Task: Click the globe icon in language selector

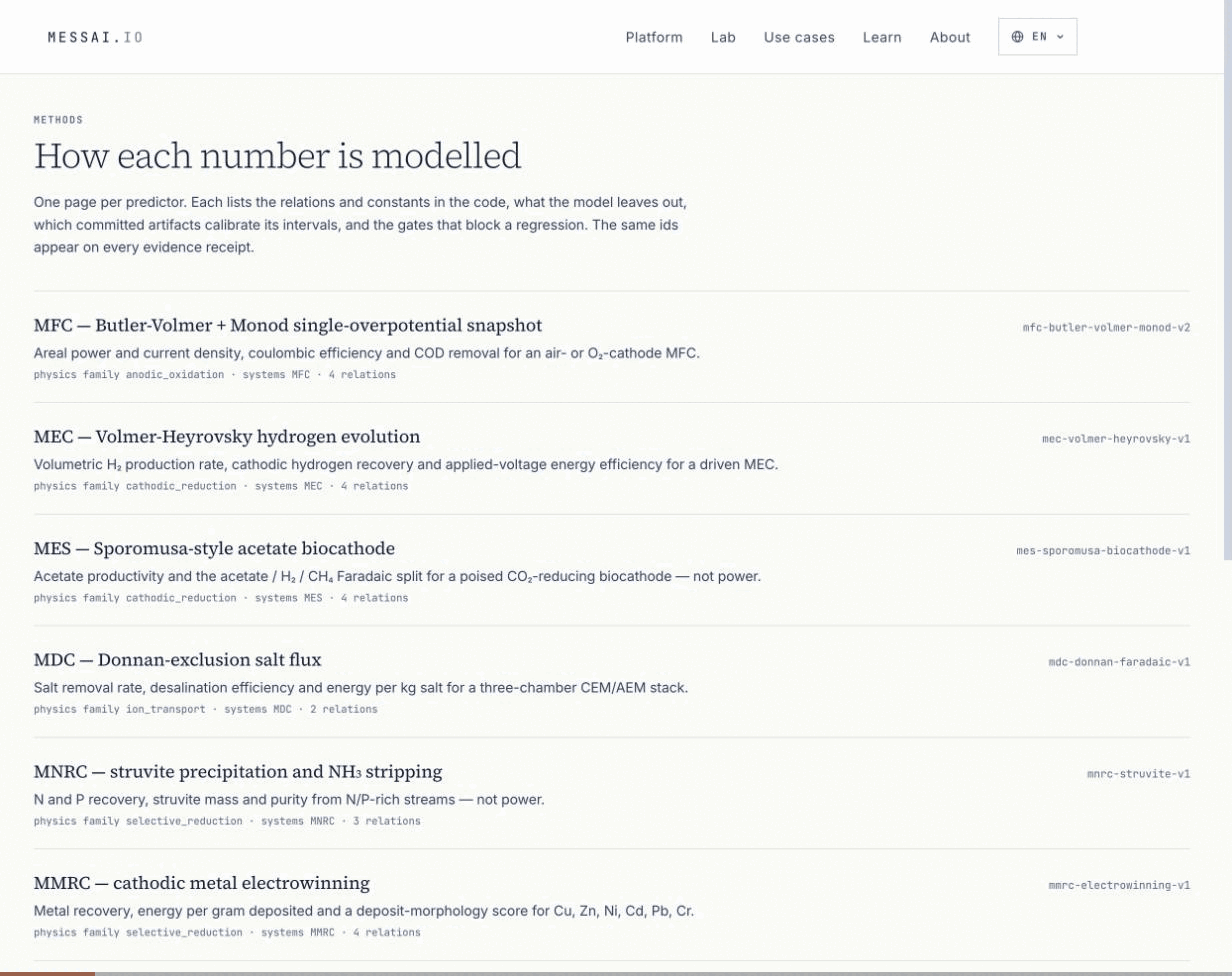Action: point(1017,37)
